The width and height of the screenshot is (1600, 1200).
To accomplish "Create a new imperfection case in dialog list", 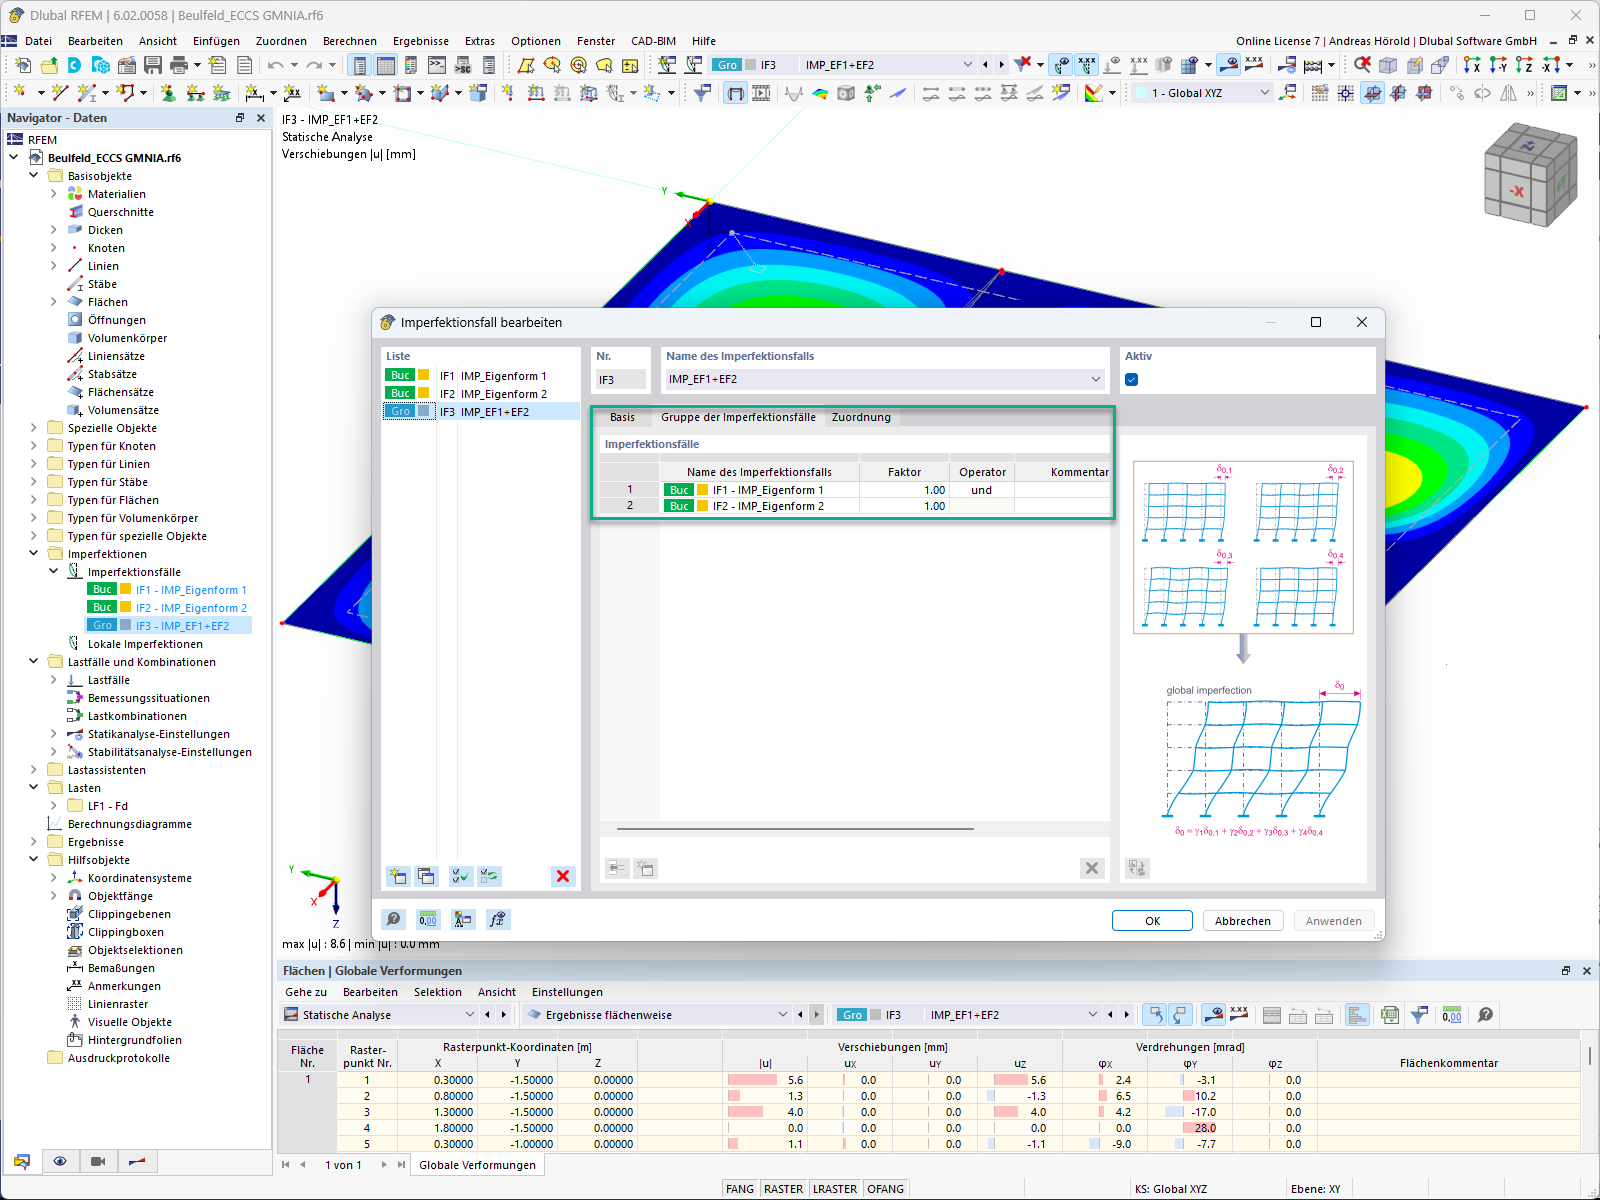I will point(398,876).
